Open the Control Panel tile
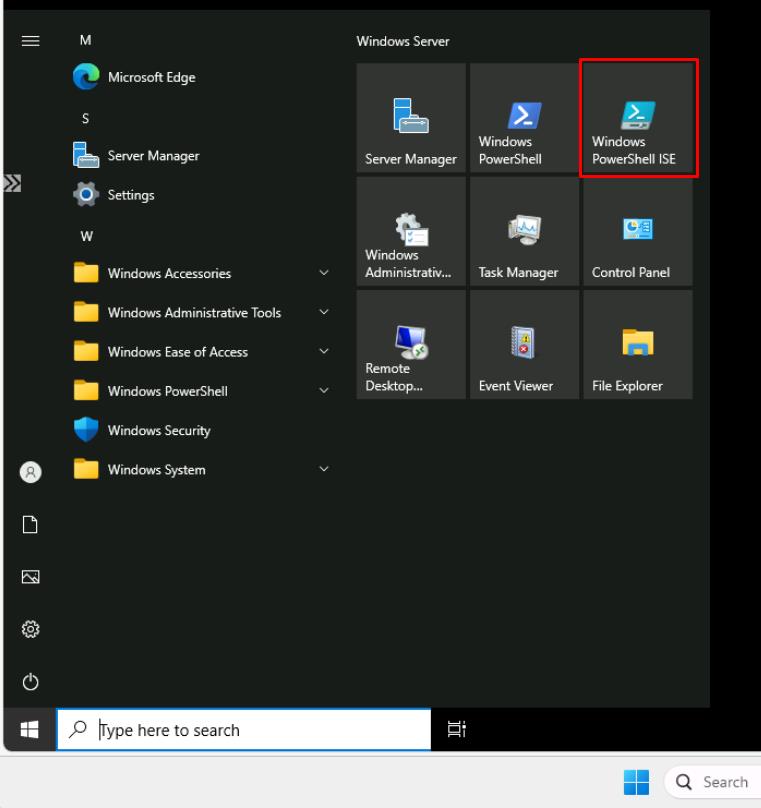761x808 pixels. tap(638, 232)
